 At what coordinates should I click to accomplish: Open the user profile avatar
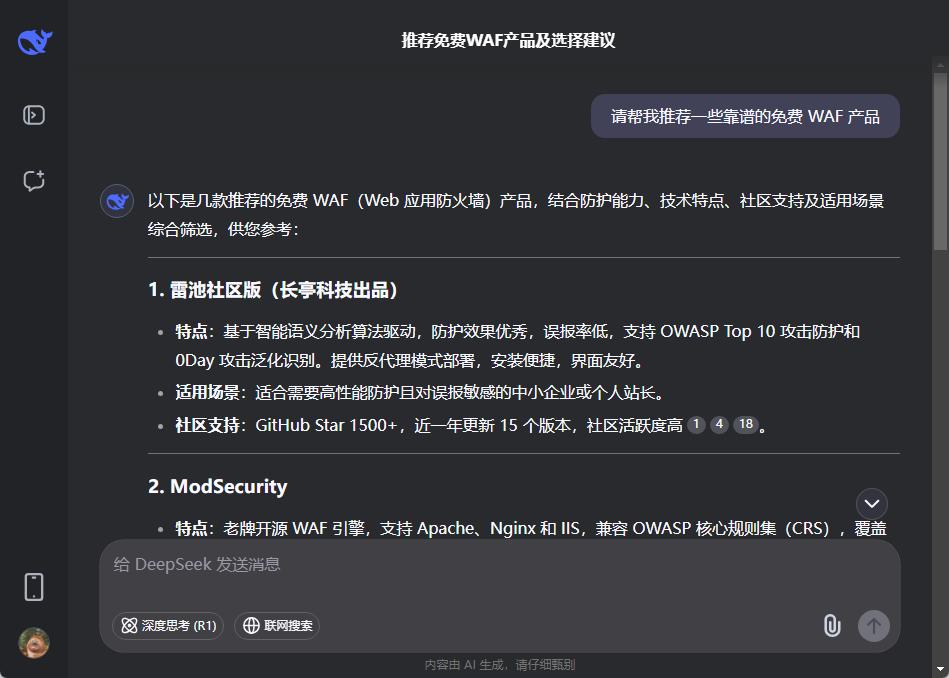pyautogui.click(x=34, y=642)
